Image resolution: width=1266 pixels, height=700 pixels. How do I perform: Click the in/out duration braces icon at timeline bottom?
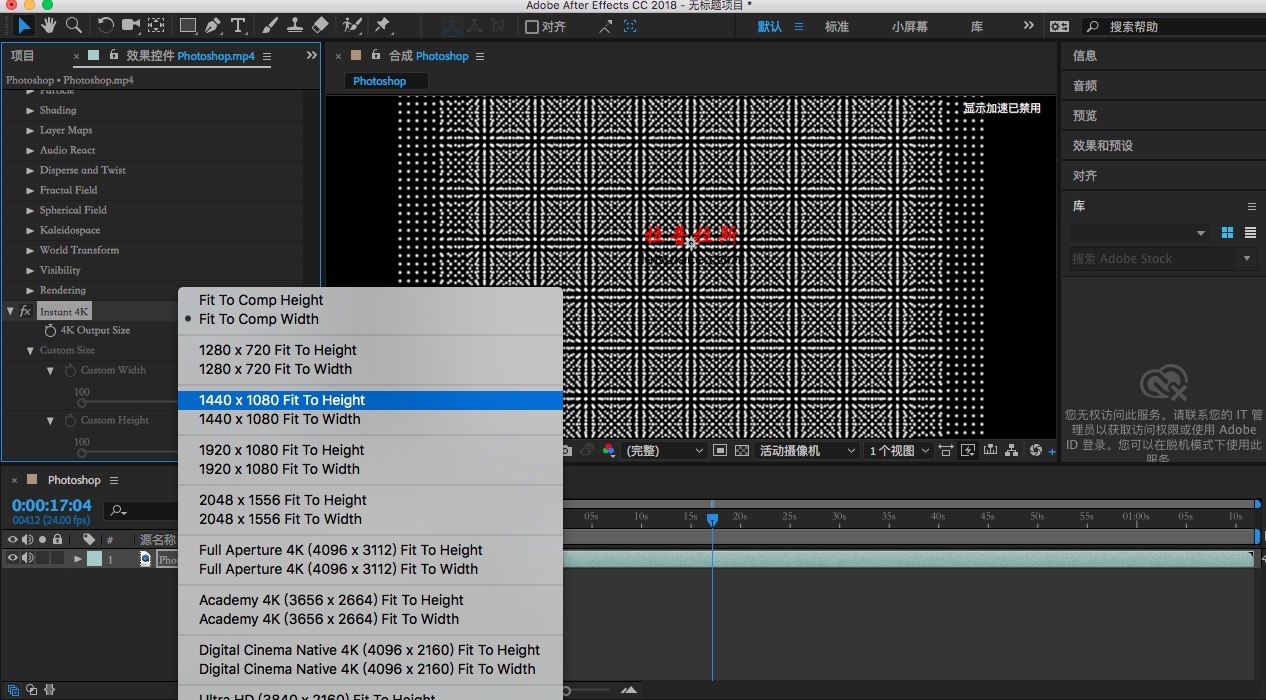pyautogui.click(x=49, y=690)
